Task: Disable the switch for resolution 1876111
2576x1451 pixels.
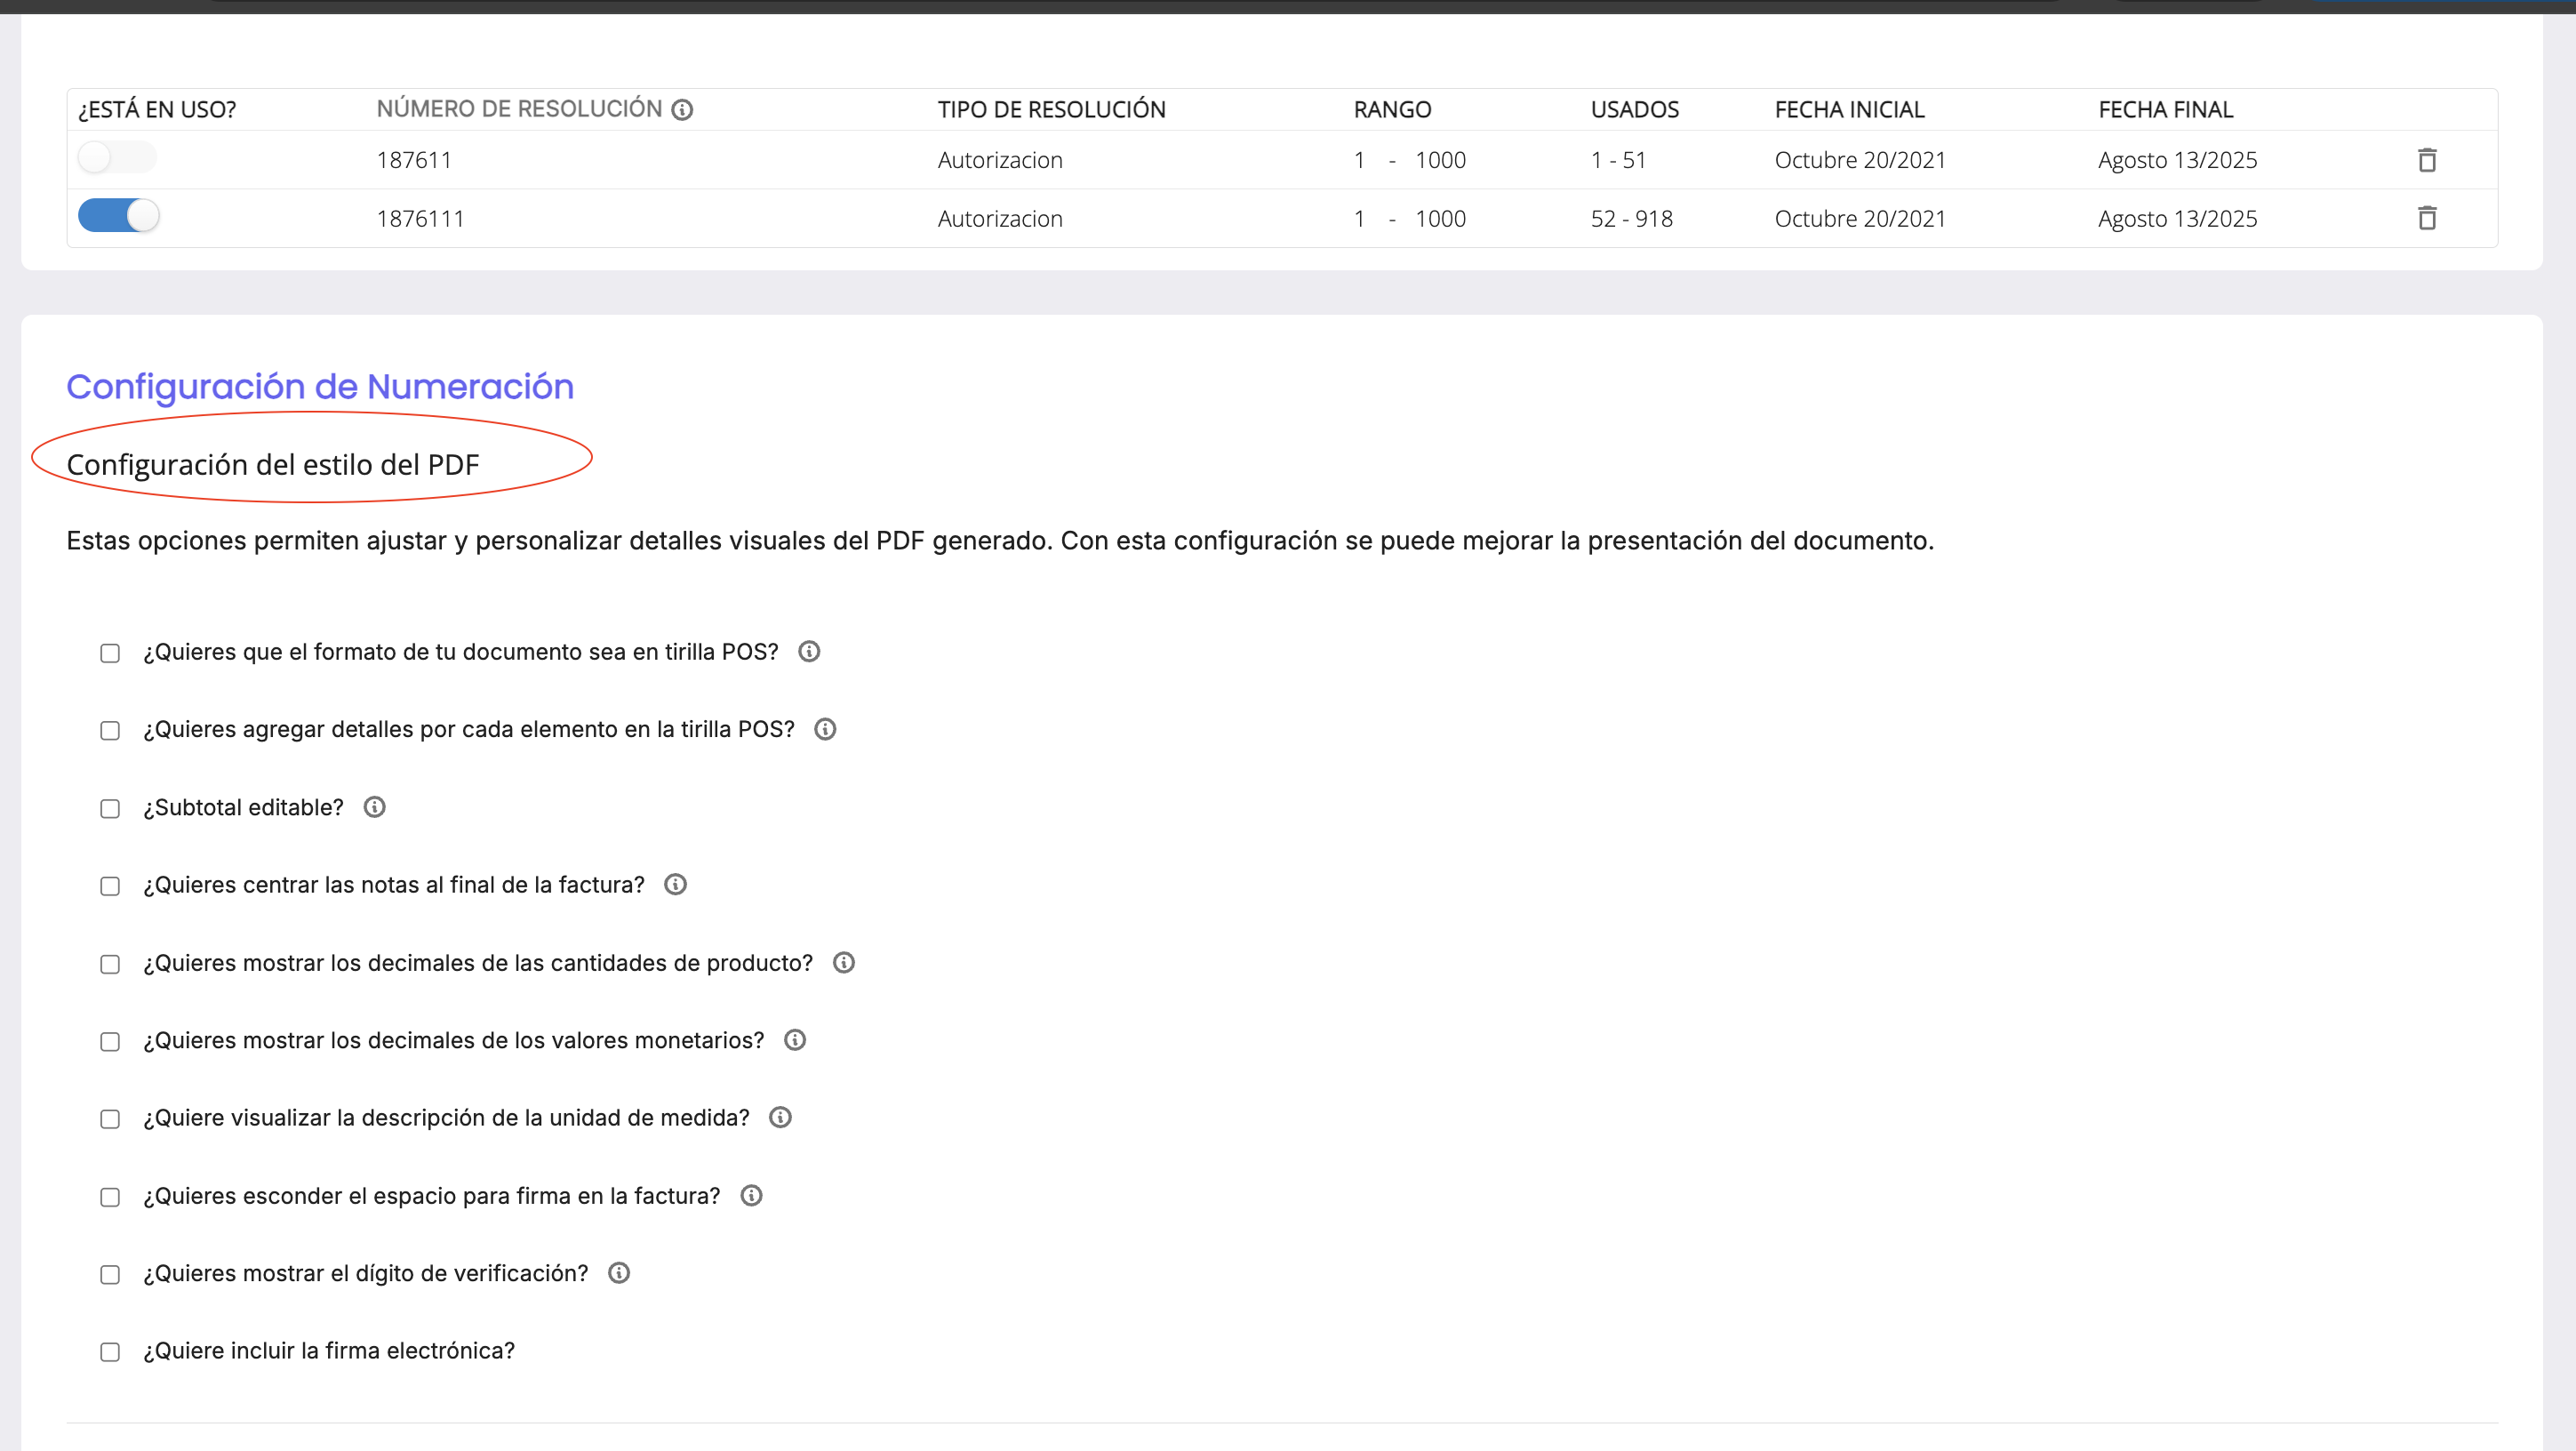Action: [x=118, y=215]
